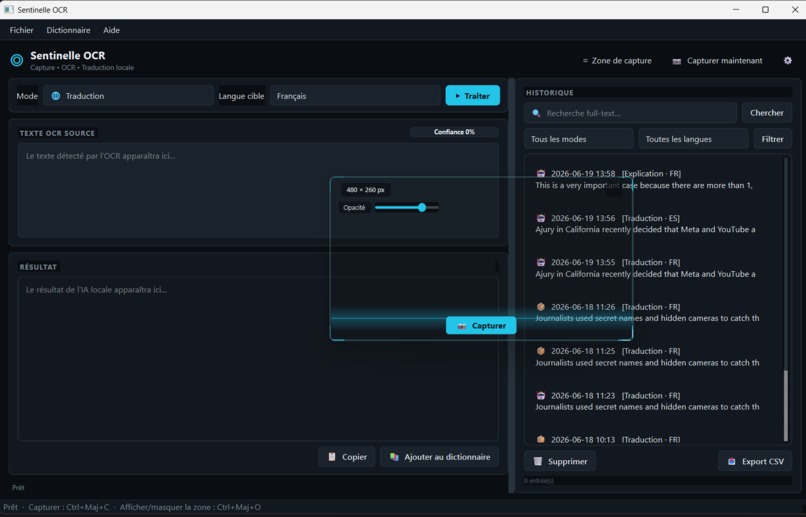Click the Afficher/masquer la zone shortcut text
Image resolution: width=806 pixels, height=517 pixels.
point(190,507)
